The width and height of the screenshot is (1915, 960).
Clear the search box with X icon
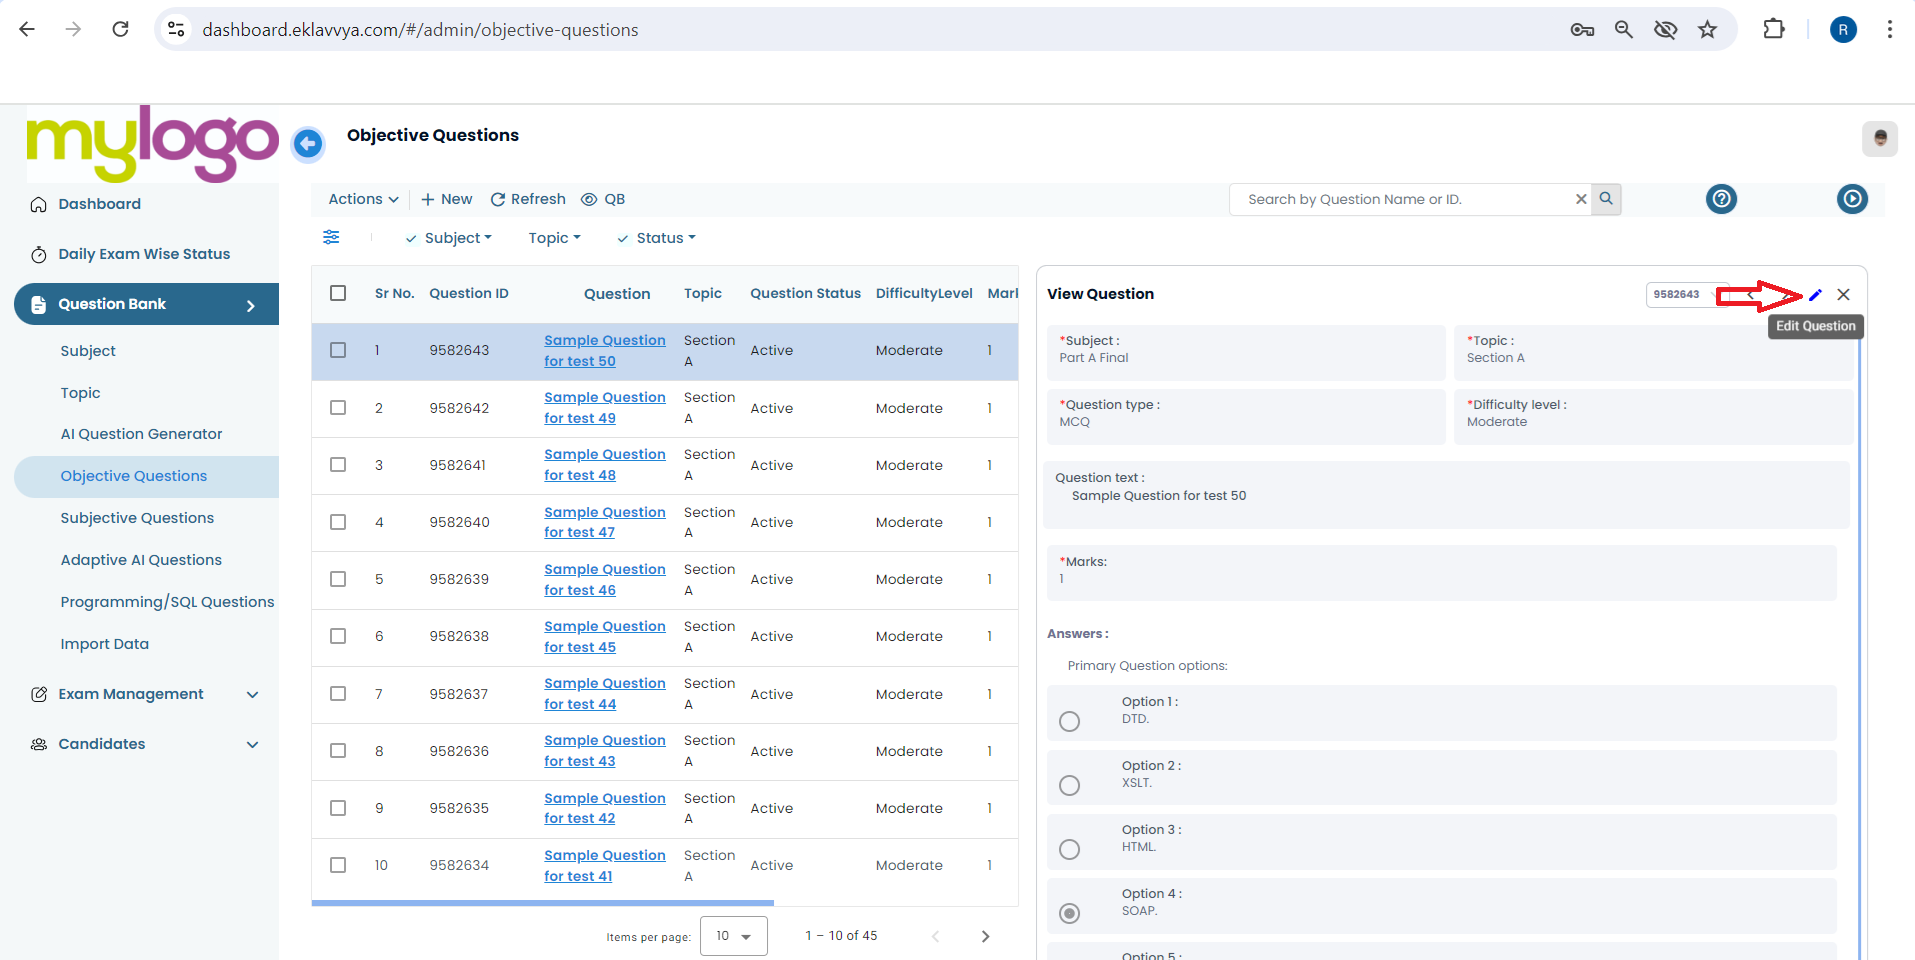point(1581,199)
